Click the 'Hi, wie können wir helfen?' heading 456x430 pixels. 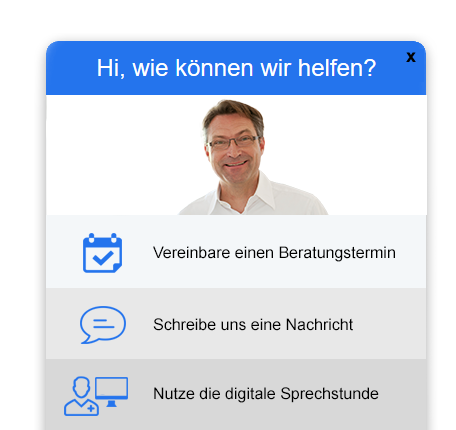(x=236, y=68)
